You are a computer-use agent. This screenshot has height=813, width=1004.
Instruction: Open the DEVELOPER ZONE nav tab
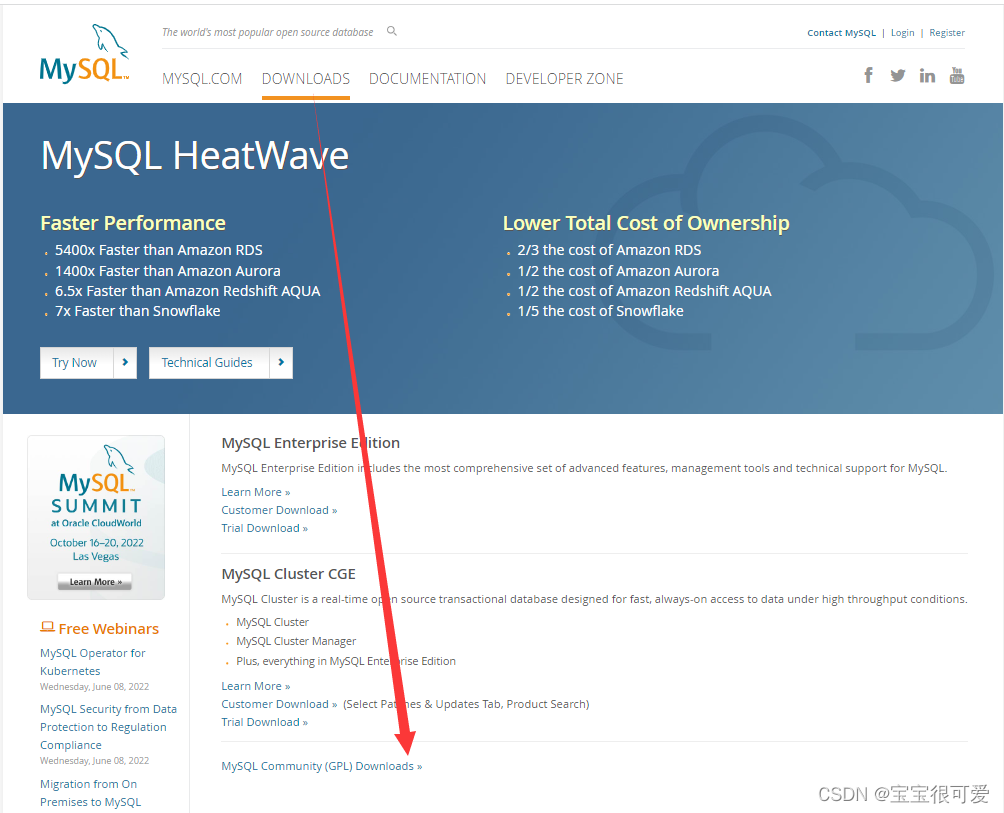pos(564,79)
